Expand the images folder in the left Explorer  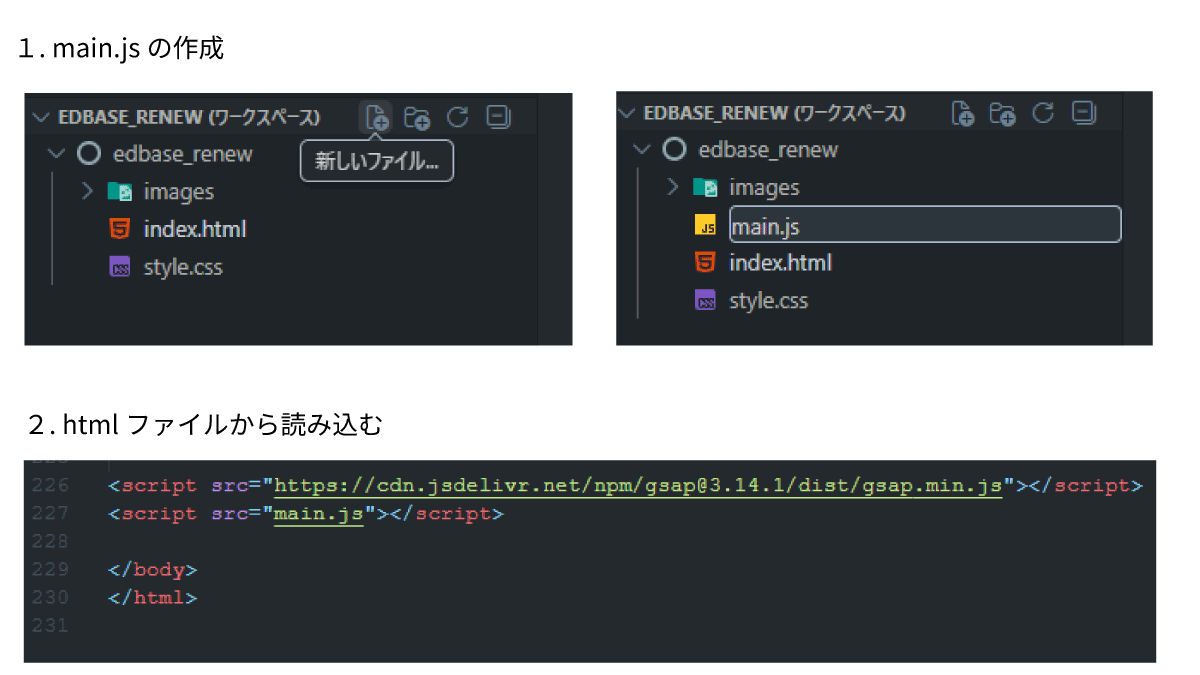pos(87,191)
